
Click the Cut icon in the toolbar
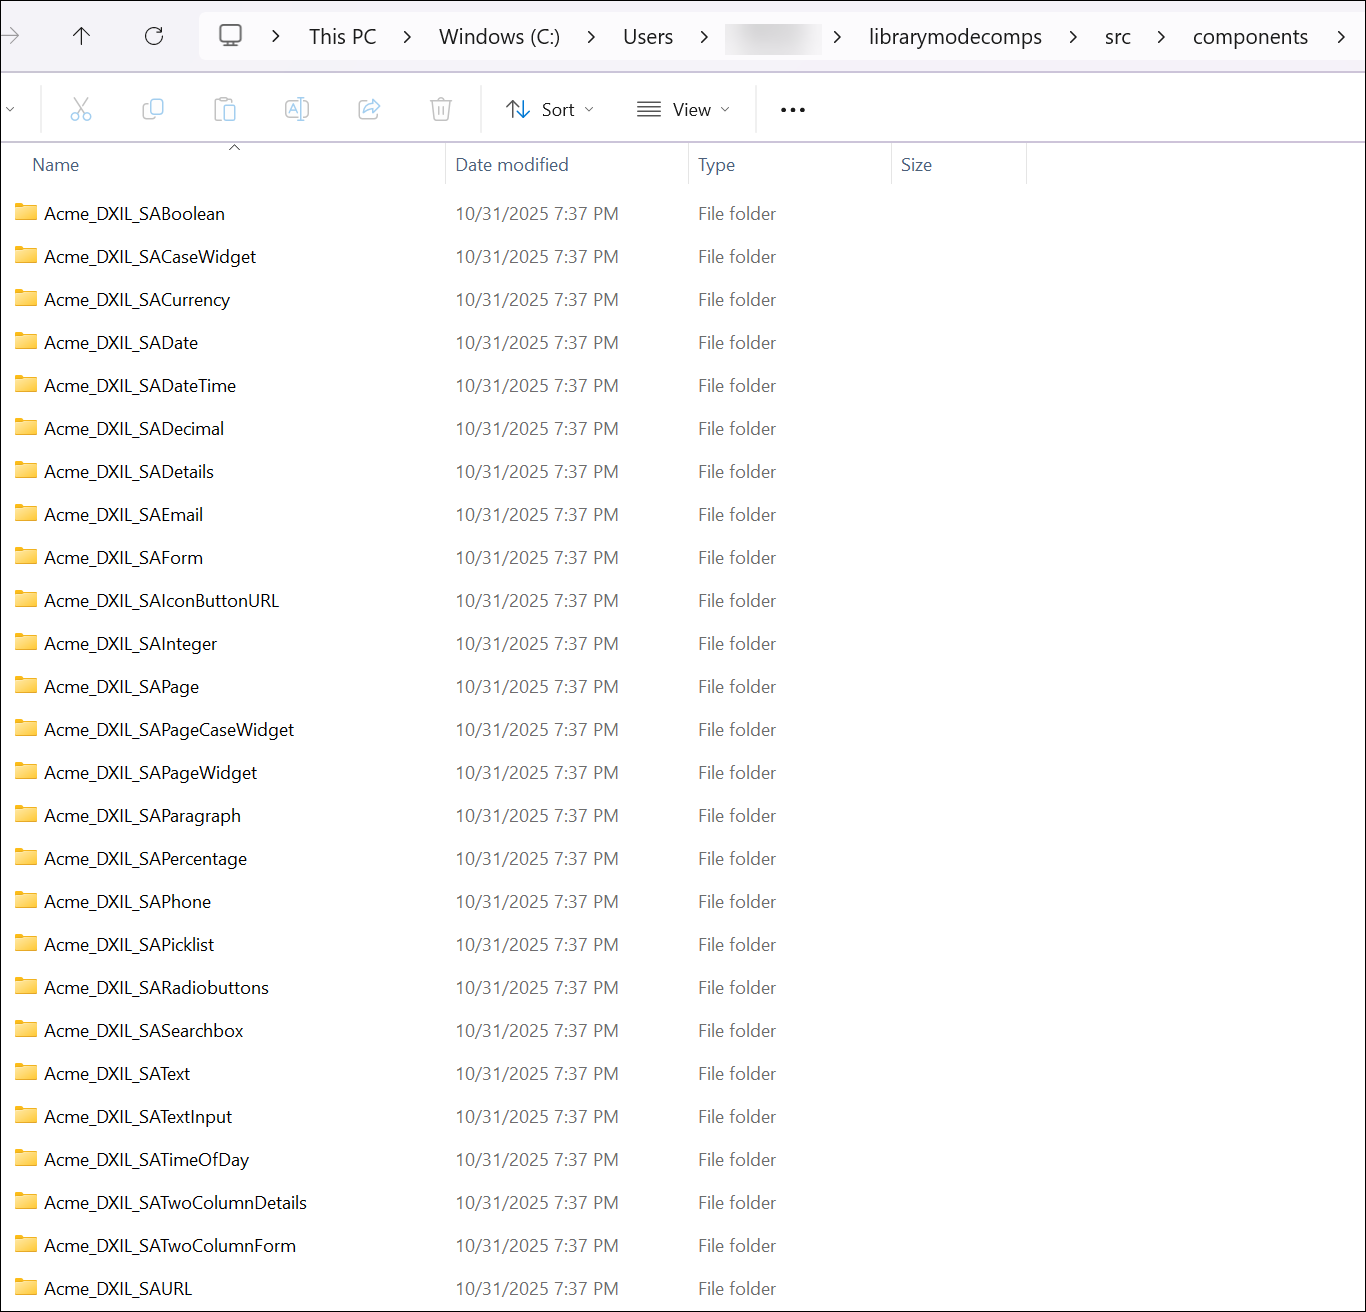click(81, 109)
